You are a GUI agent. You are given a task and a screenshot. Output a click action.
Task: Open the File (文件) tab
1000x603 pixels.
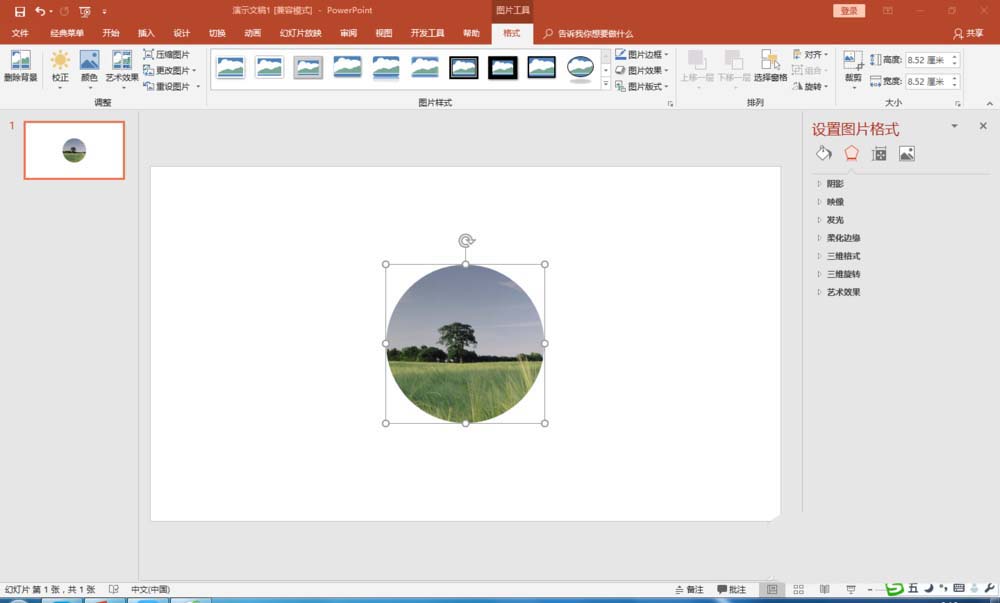click(x=20, y=33)
